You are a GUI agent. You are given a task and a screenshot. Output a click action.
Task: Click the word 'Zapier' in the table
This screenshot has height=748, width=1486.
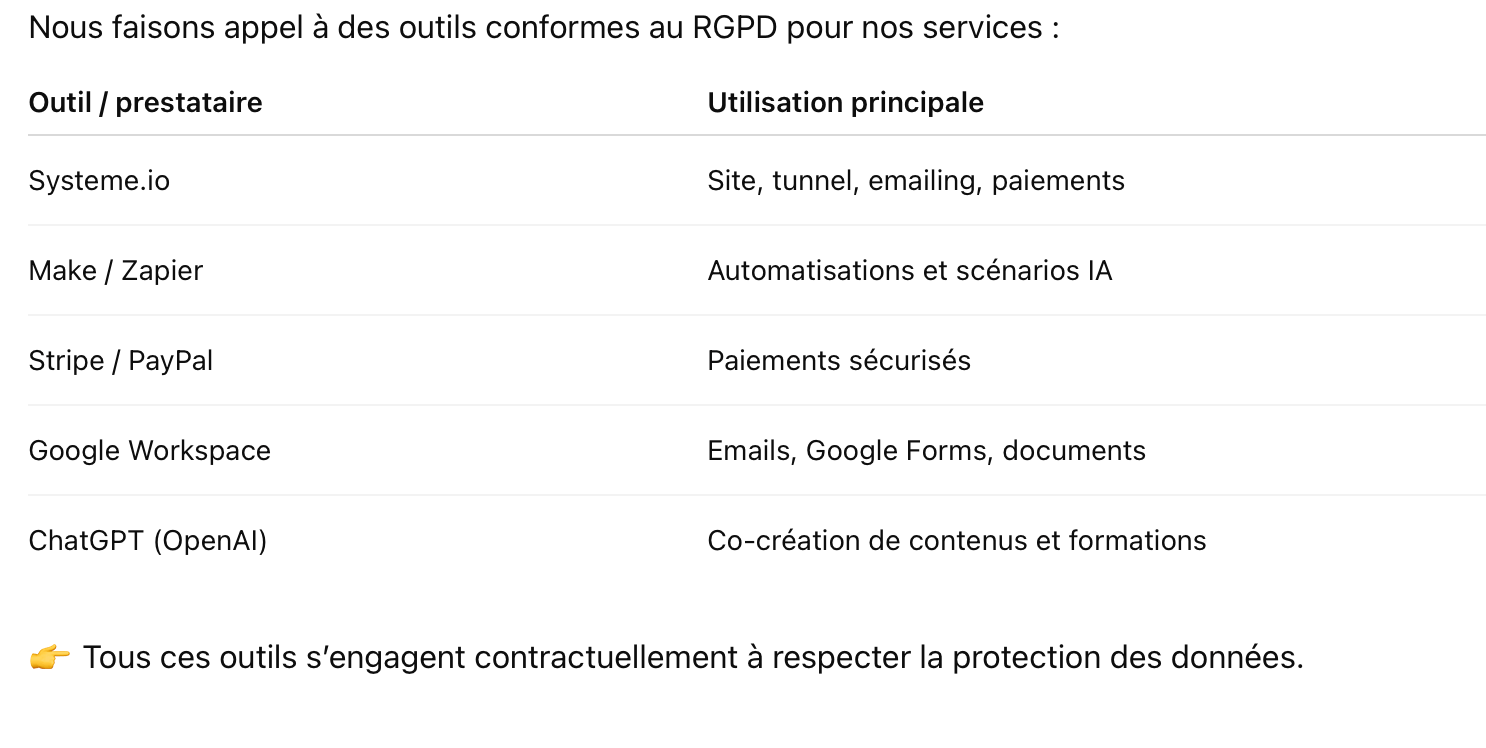pos(162,271)
